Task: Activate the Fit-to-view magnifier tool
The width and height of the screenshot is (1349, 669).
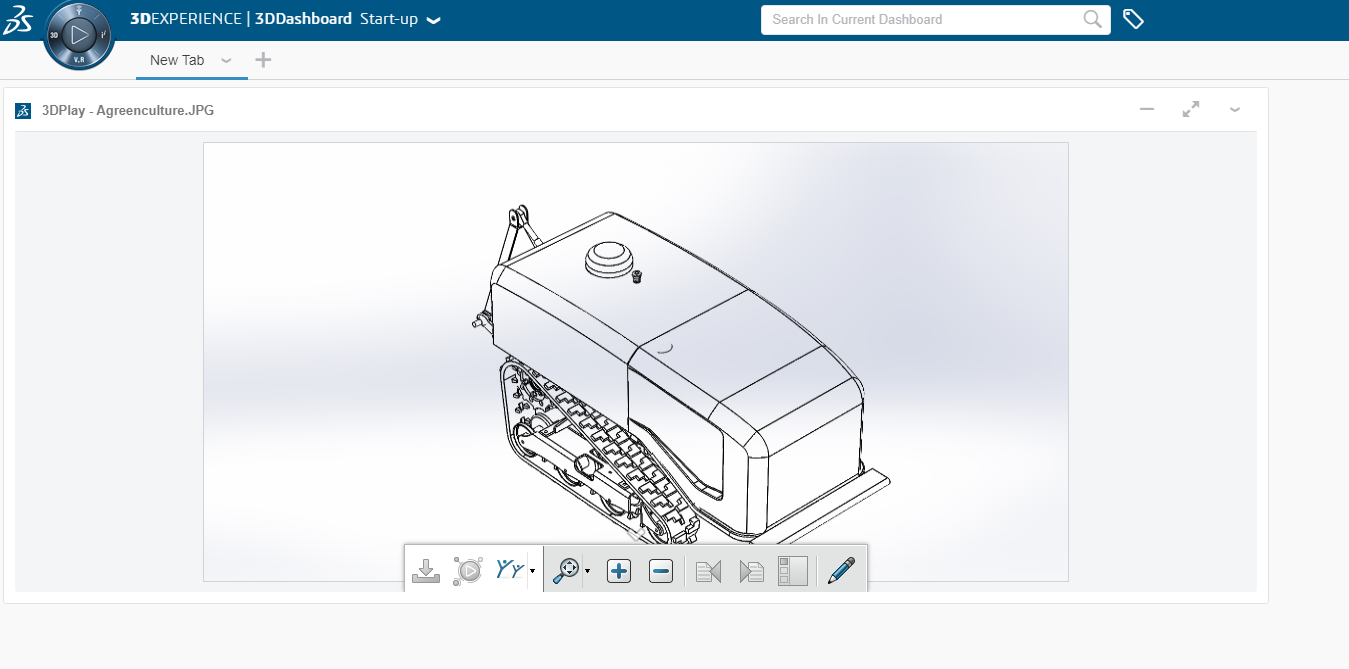Action: [x=566, y=570]
